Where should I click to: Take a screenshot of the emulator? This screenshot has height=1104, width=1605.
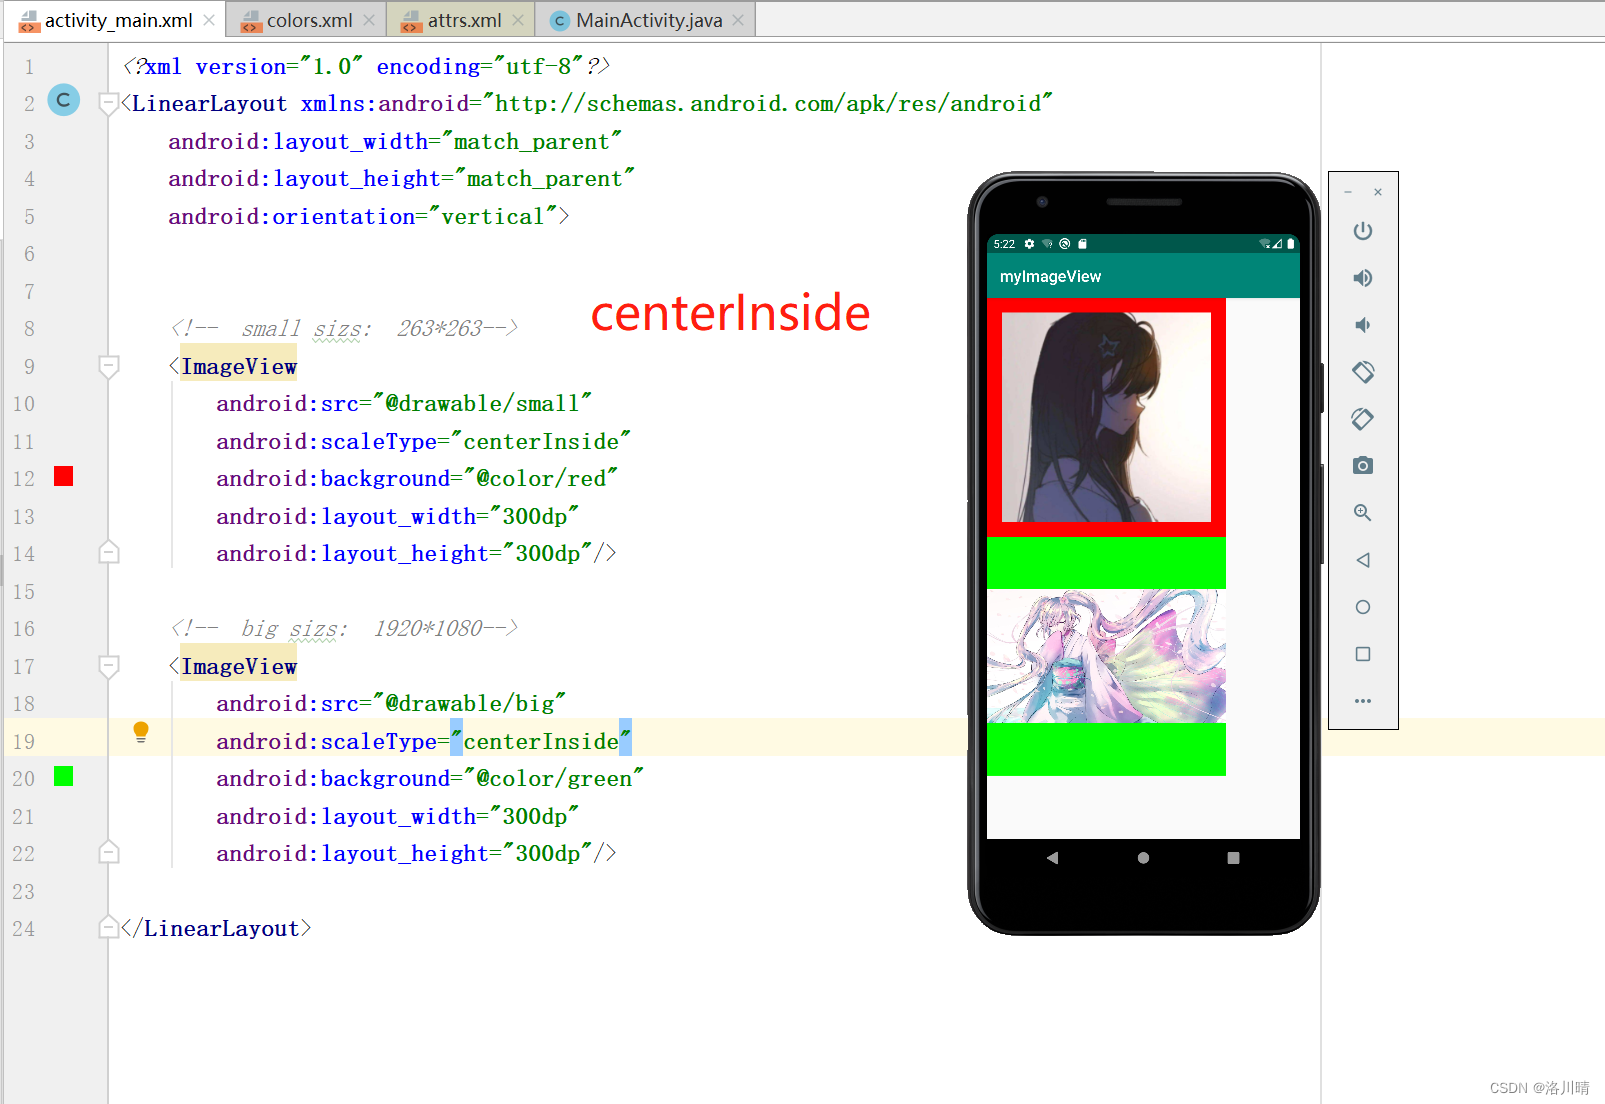click(x=1363, y=465)
